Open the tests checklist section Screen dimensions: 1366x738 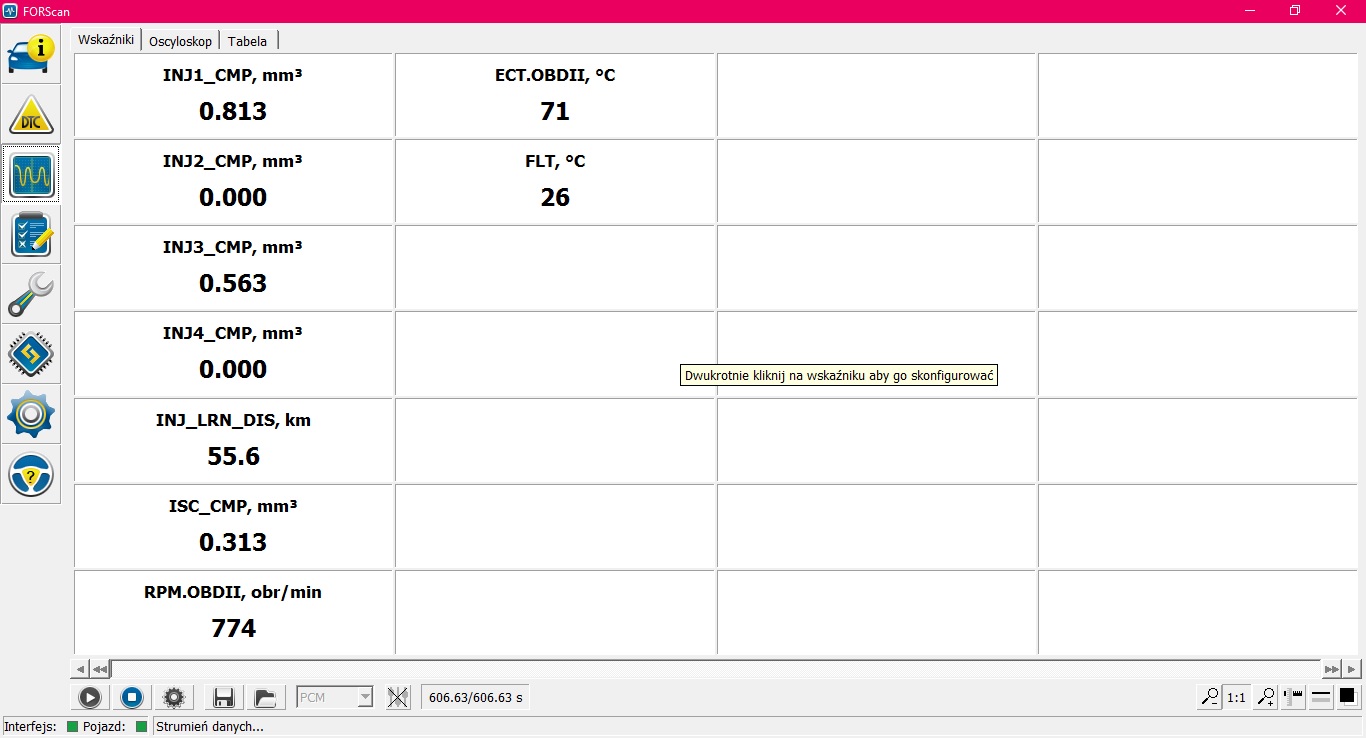(31, 235)
